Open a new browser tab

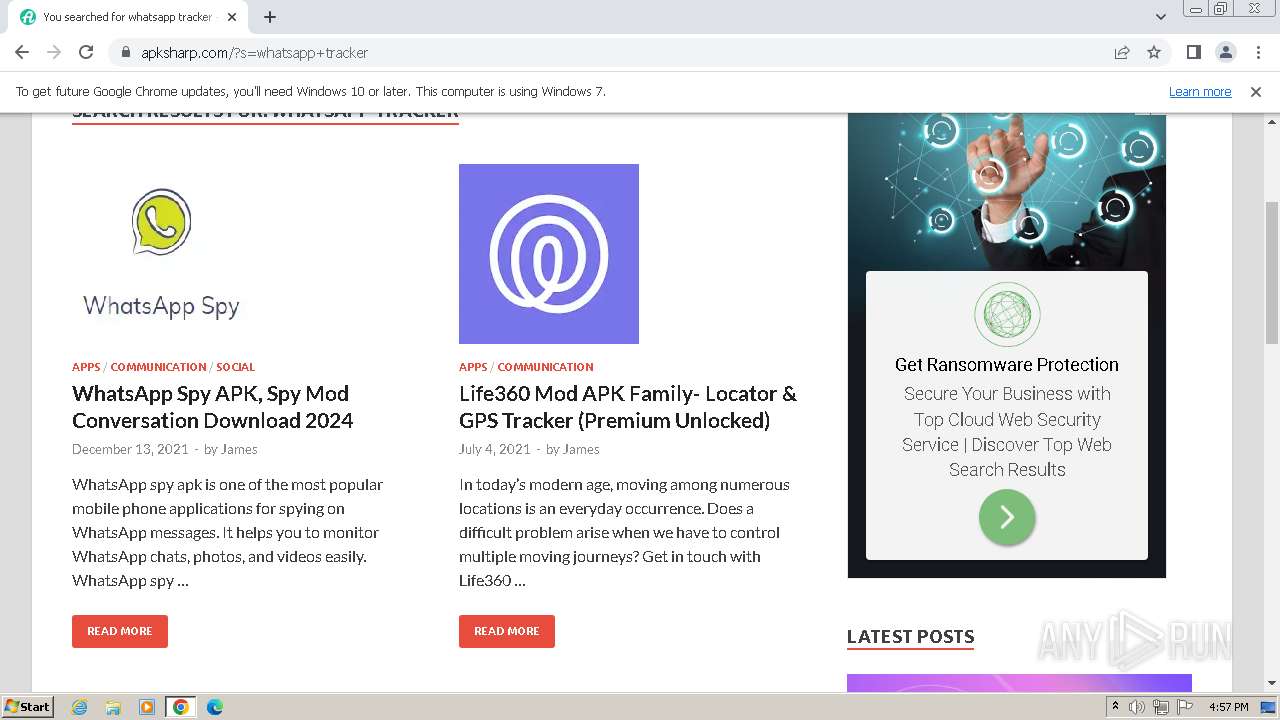coord(270,17)
